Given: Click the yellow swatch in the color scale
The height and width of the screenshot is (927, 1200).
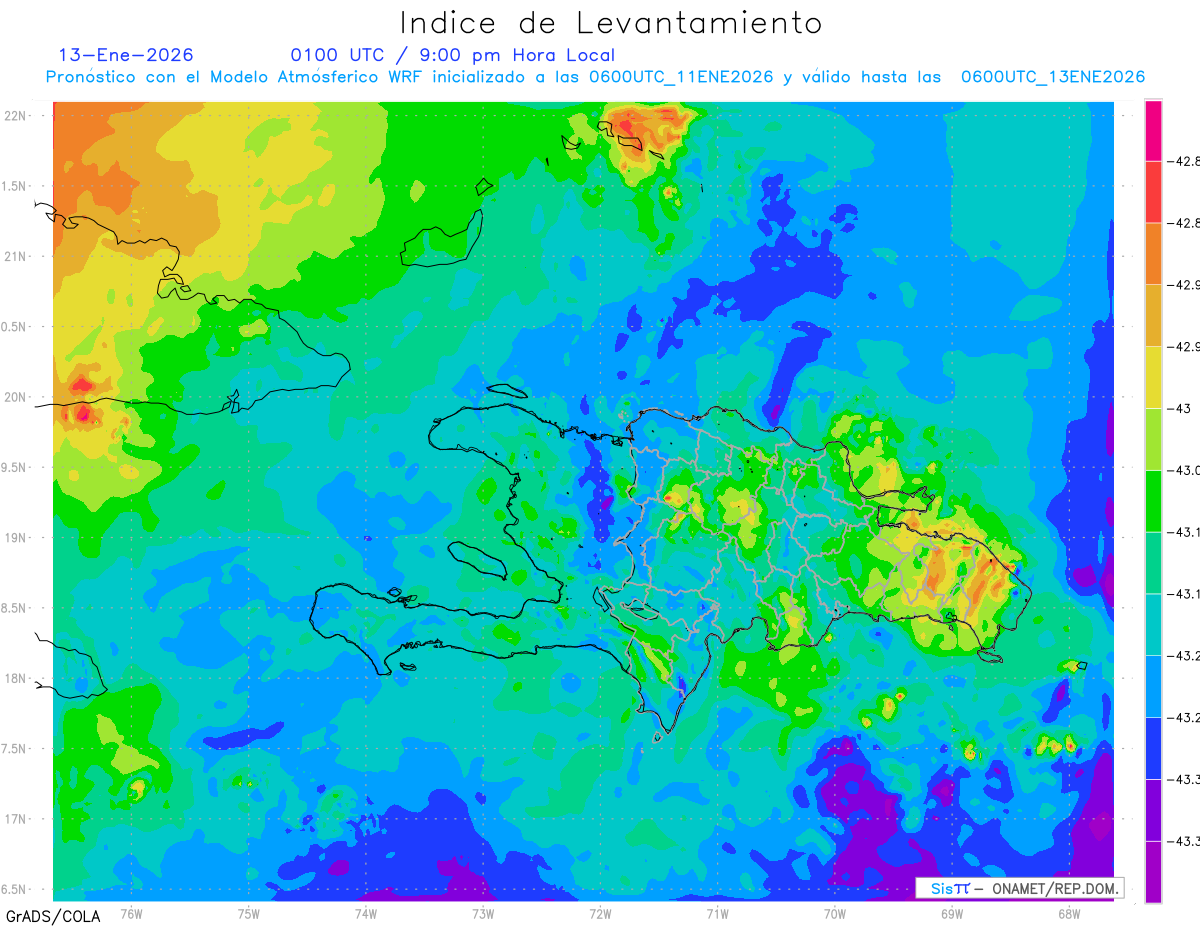Looking at the screenshot, I should (x=1153, y=378).
